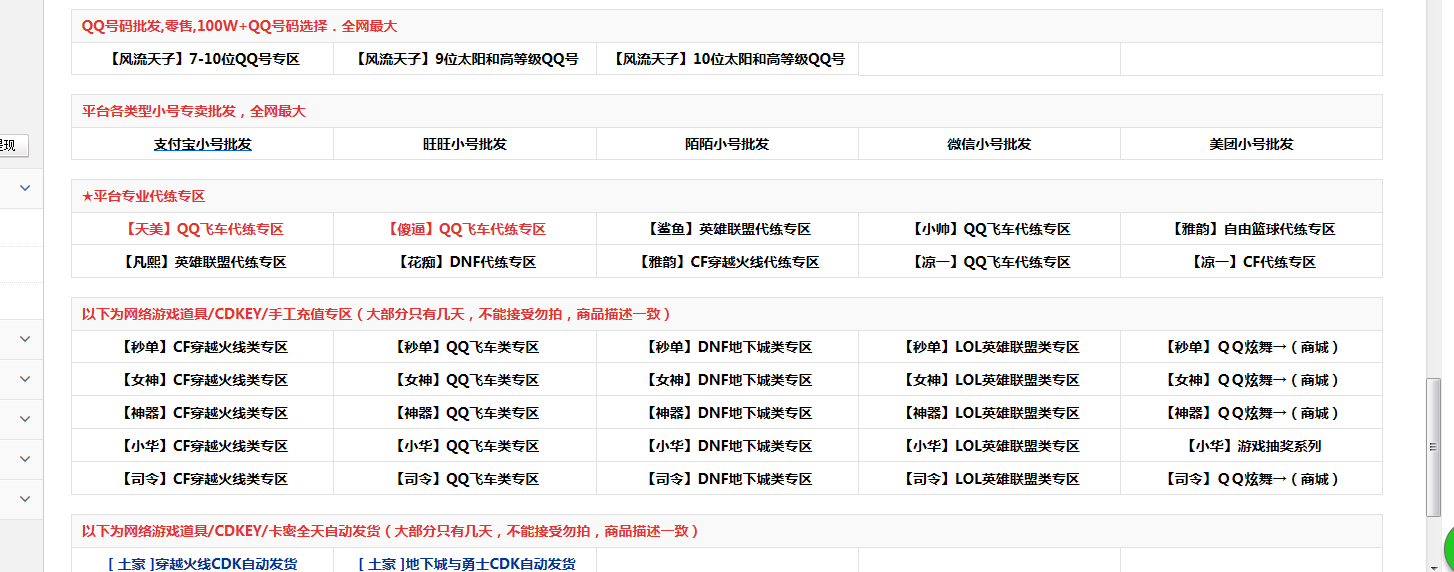Open 【风流天子】10位太阳和高等级QQ号 link

(x=727, y=59)
